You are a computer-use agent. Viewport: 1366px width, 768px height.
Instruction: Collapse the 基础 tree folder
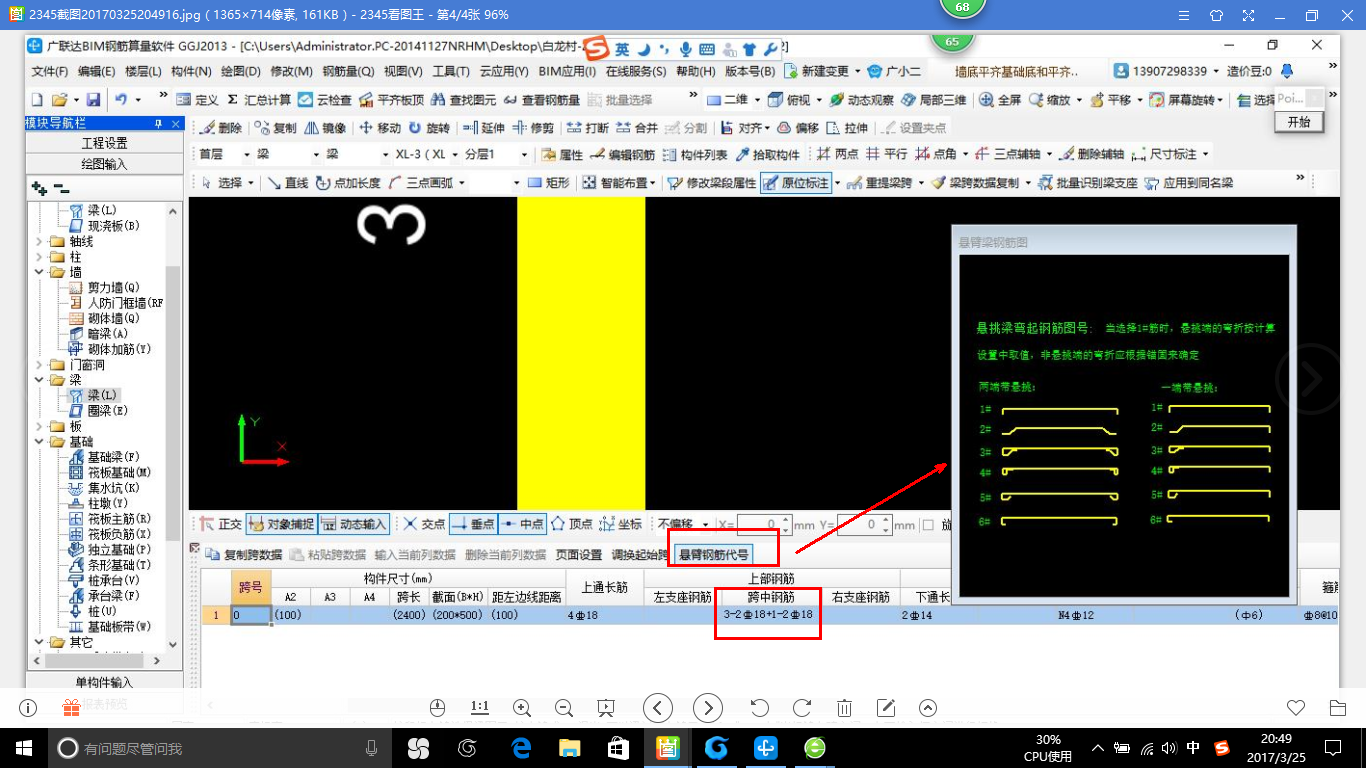[41, 442]
